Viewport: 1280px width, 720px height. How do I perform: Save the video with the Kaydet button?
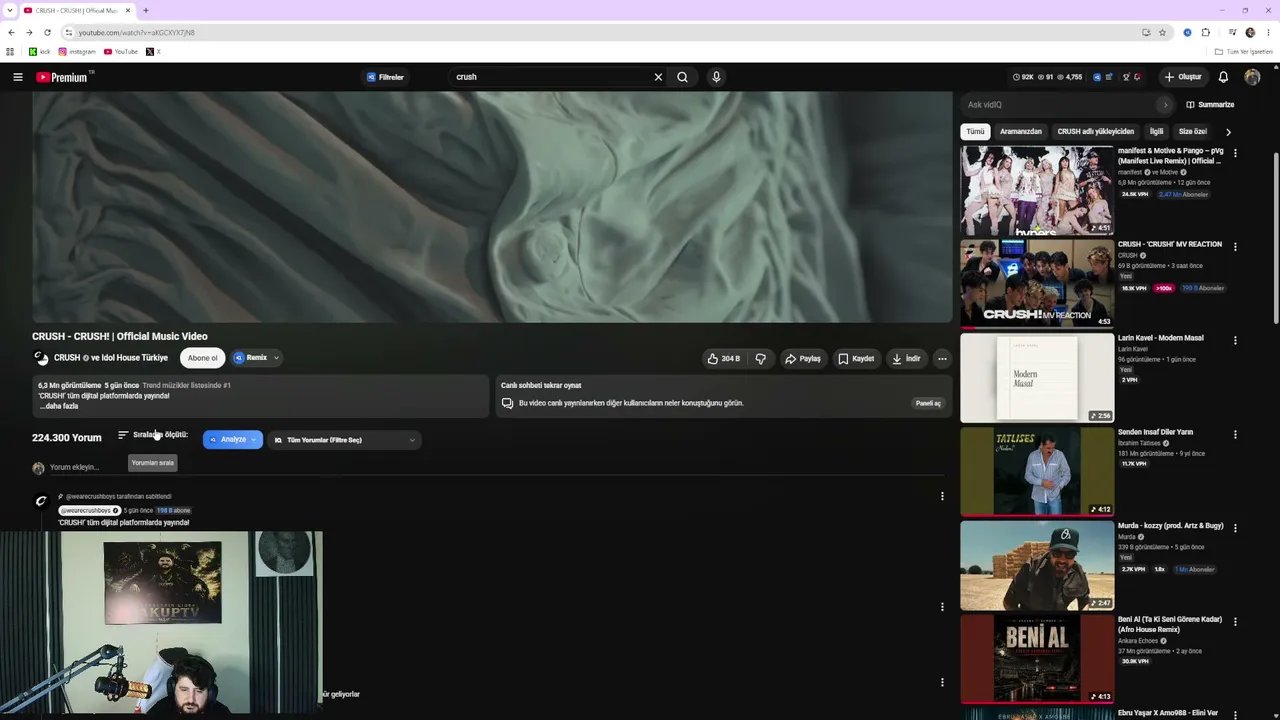click(x=856, y=358)
